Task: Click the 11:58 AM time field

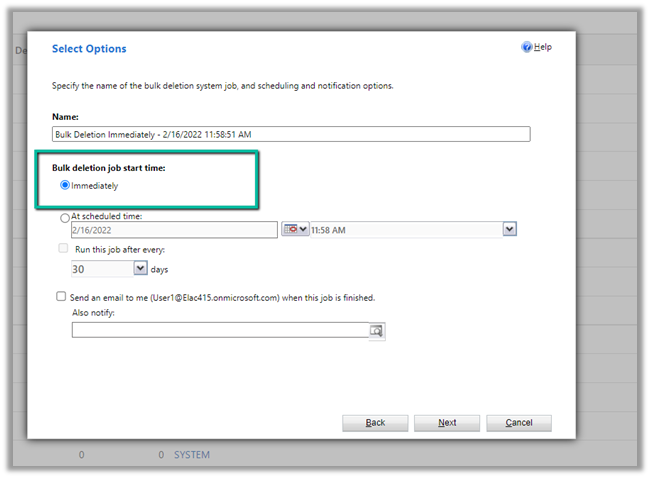Action: 406,230
